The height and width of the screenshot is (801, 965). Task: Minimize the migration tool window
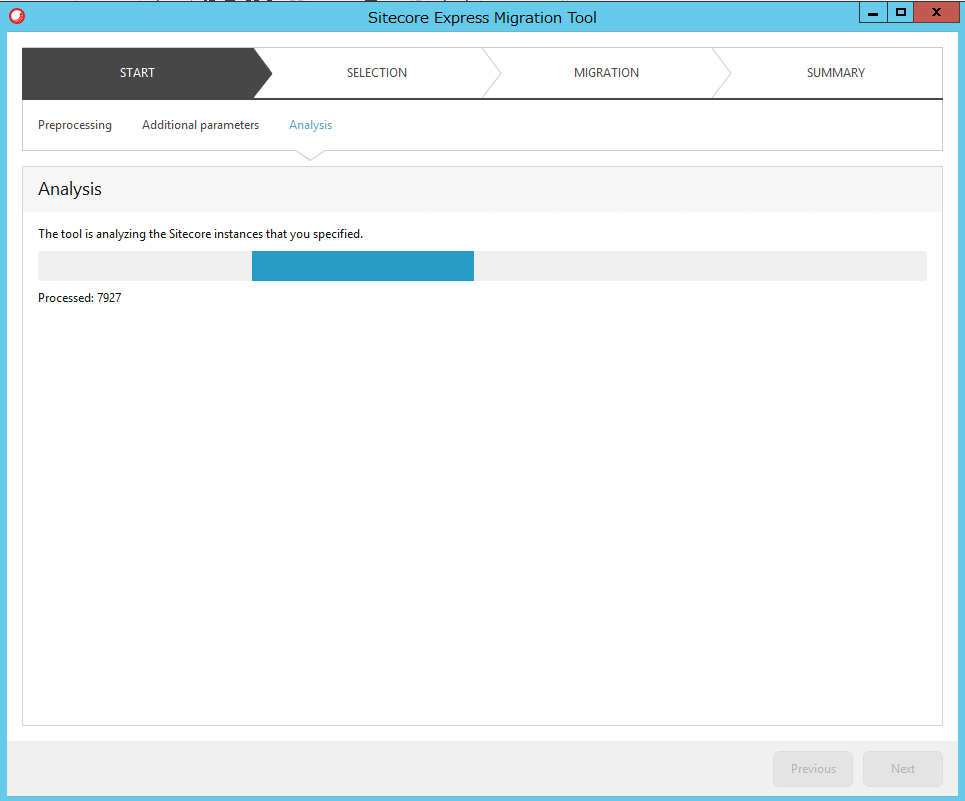click(873, 12)
